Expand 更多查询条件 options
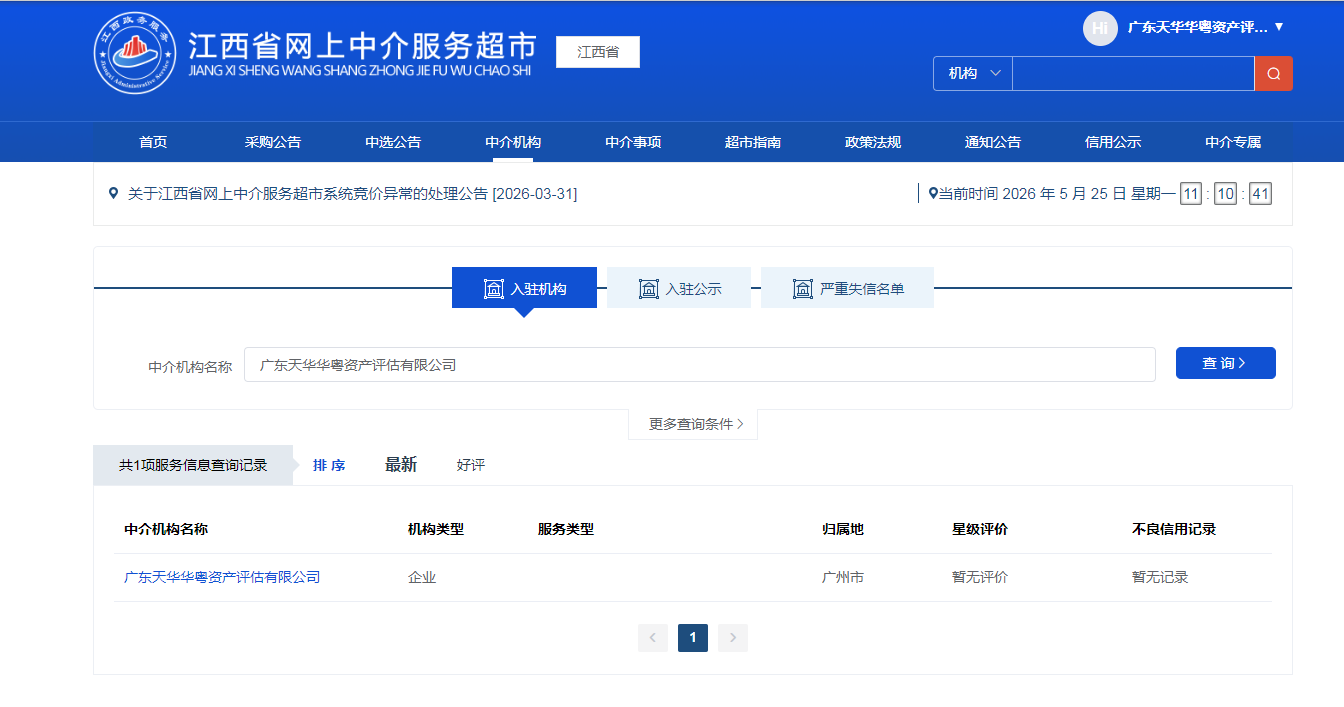Image resolution: width=1344 pixels, height=707 pixels. coord(693,424)
